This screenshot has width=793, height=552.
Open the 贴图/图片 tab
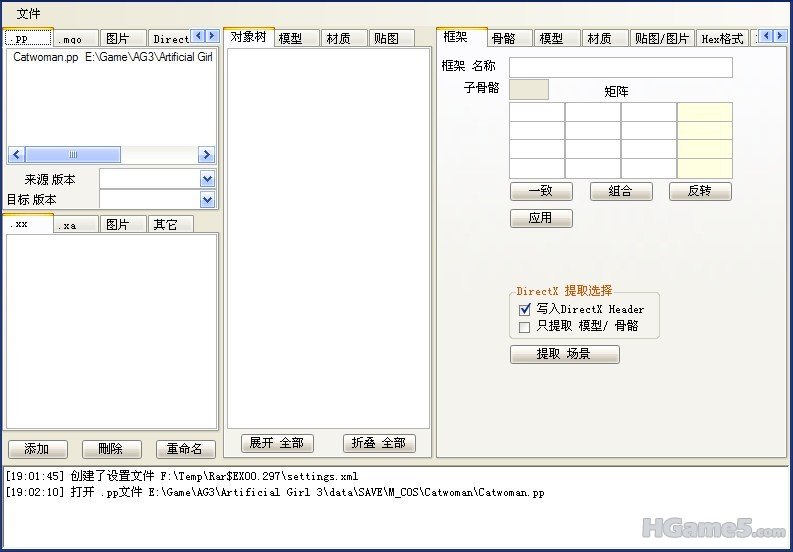point(661,39)
